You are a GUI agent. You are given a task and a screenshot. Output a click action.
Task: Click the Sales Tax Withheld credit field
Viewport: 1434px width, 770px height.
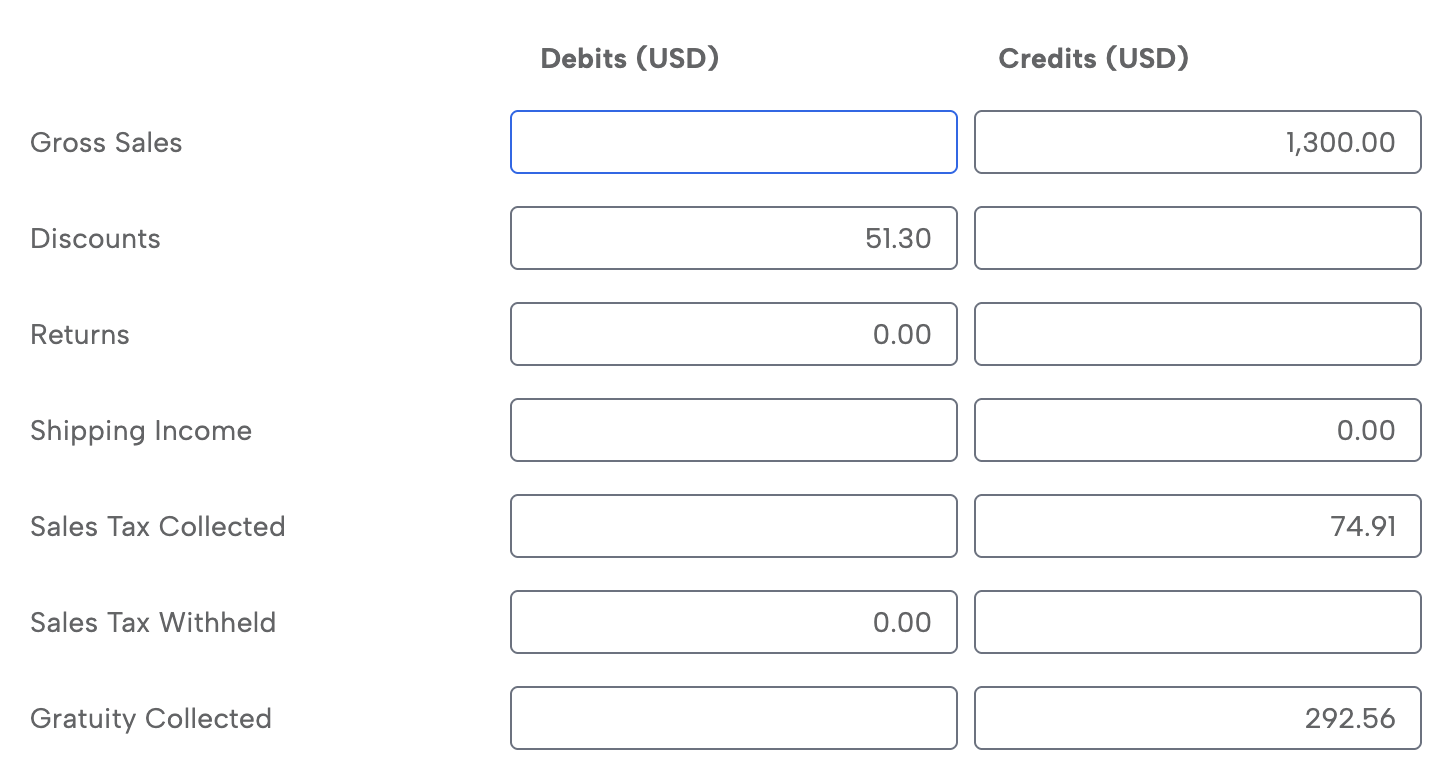click(x=1197, y=622)
